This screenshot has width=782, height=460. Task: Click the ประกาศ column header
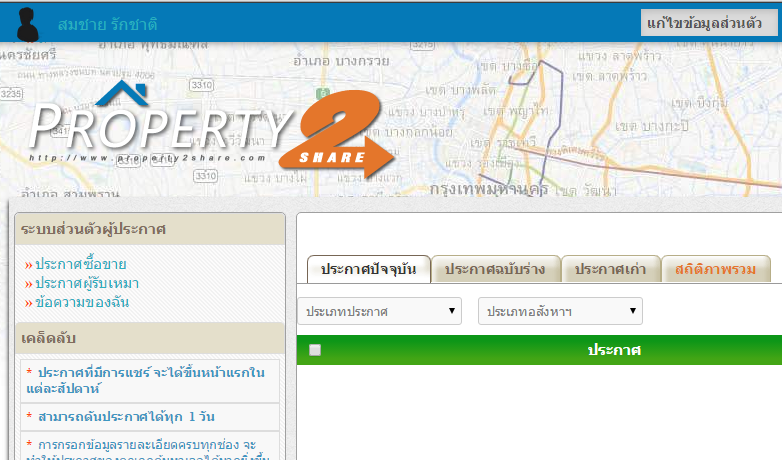(614, 350)
